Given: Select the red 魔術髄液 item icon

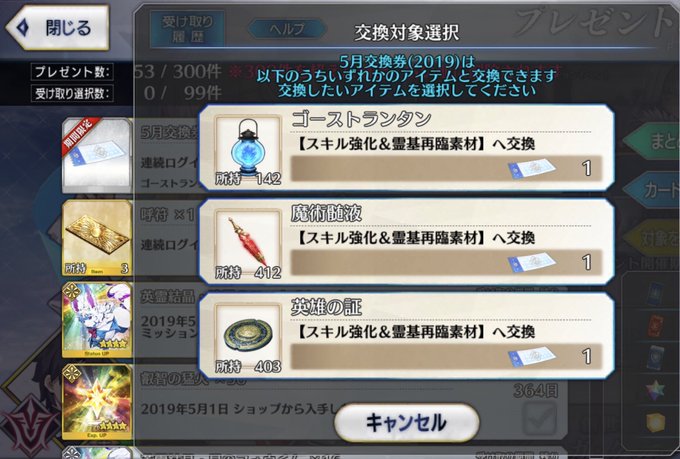Looking at the screenshot, I should click(248, 245).
